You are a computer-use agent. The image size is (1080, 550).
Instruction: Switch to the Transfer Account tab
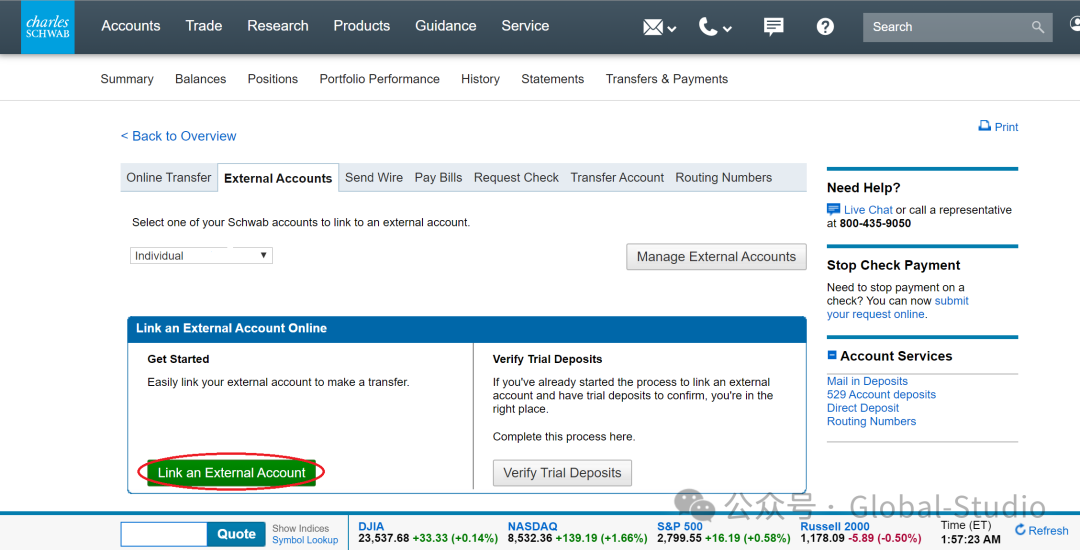click(x=617, y=178)
